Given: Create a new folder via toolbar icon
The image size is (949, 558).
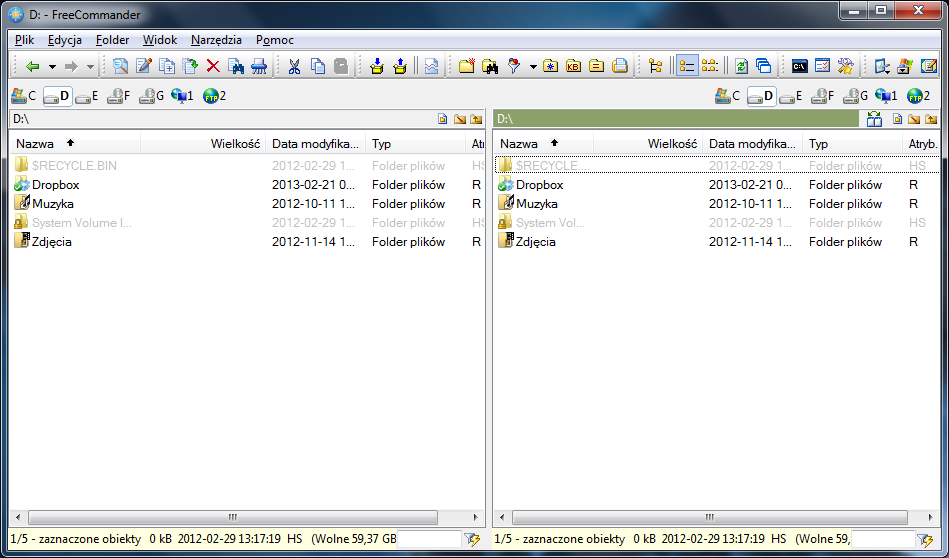Looking at the screenshot, I should point(466,66).
